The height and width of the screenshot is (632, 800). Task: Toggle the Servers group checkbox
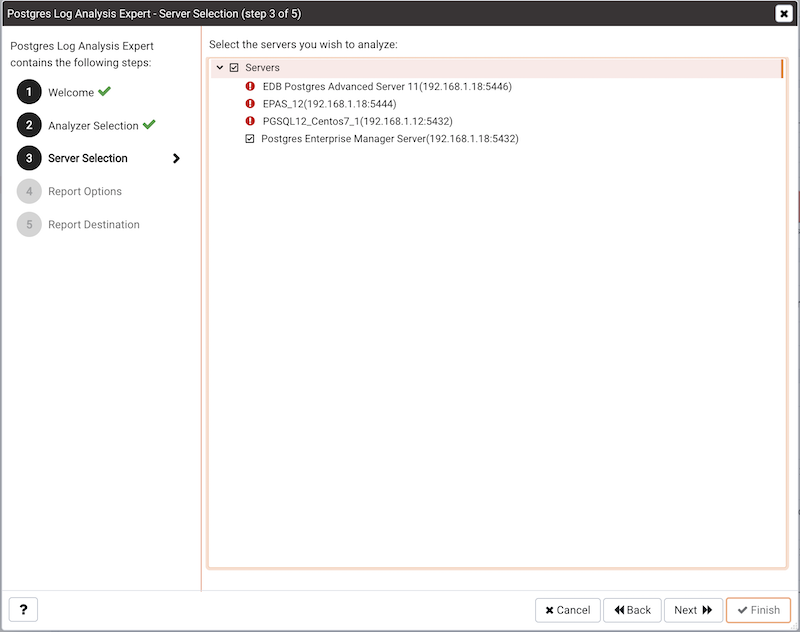234,67
